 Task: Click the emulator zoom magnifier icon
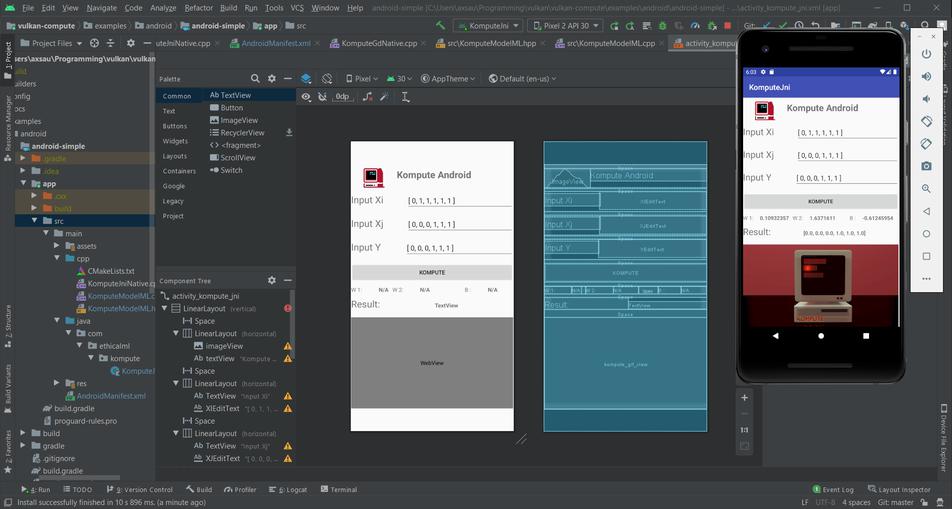(x=927, y=188)
